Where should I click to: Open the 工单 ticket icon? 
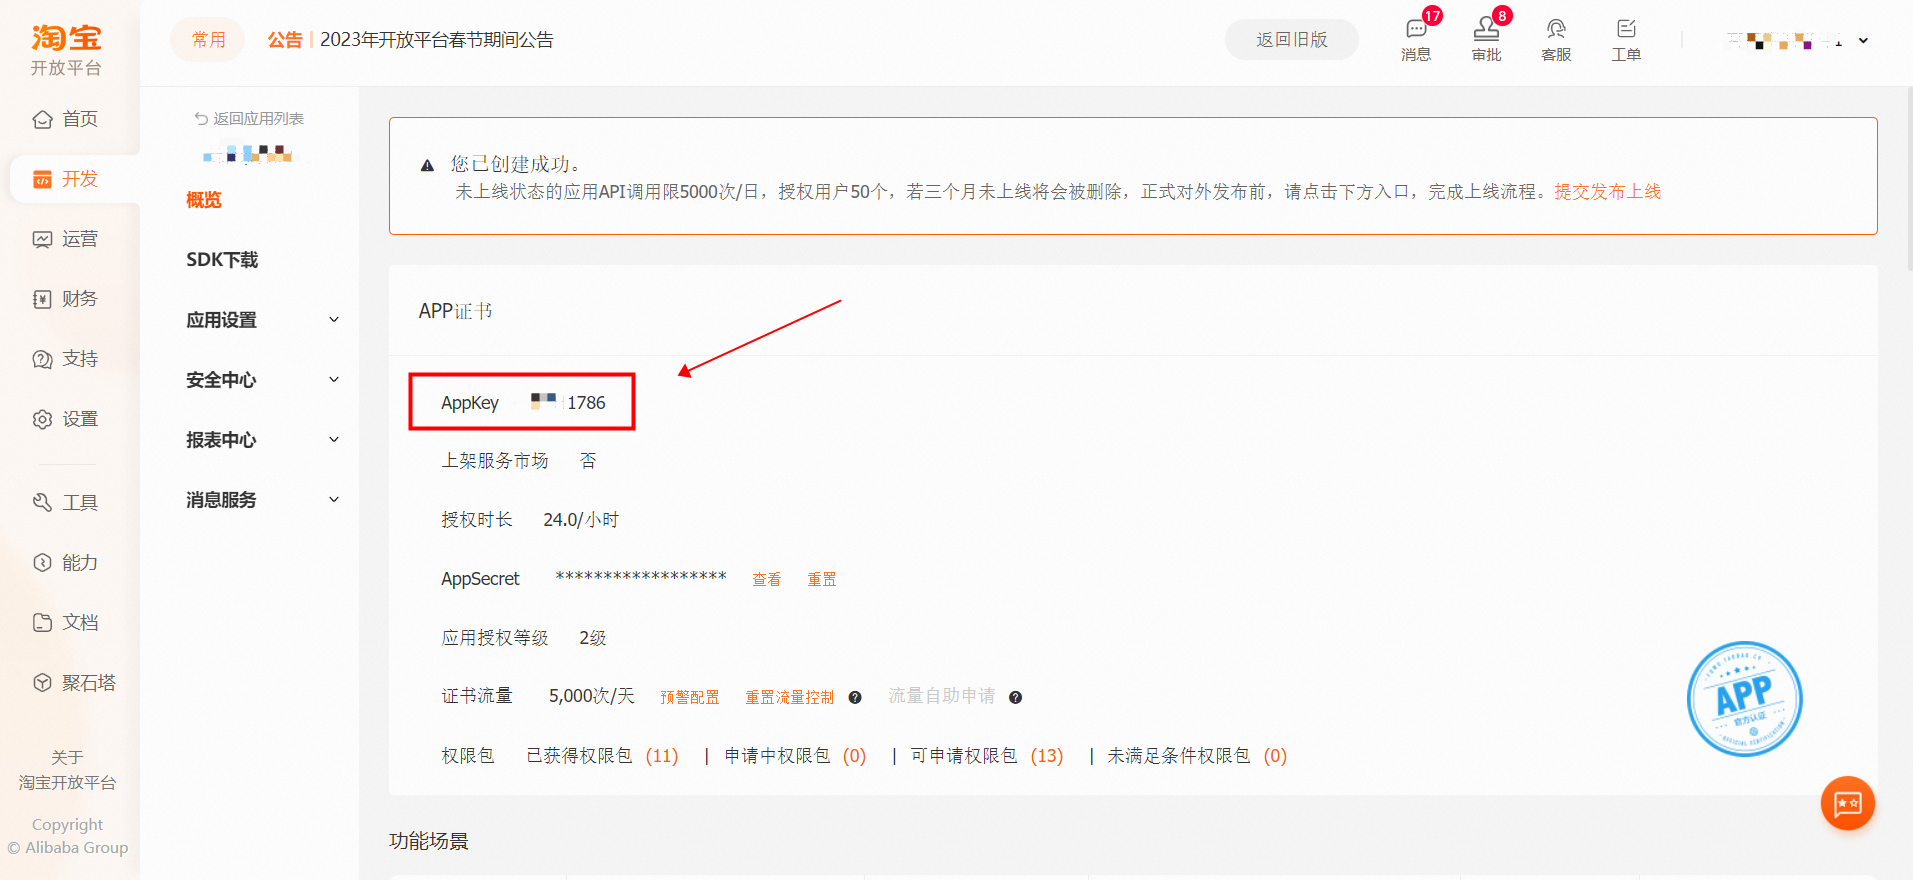1626,40
